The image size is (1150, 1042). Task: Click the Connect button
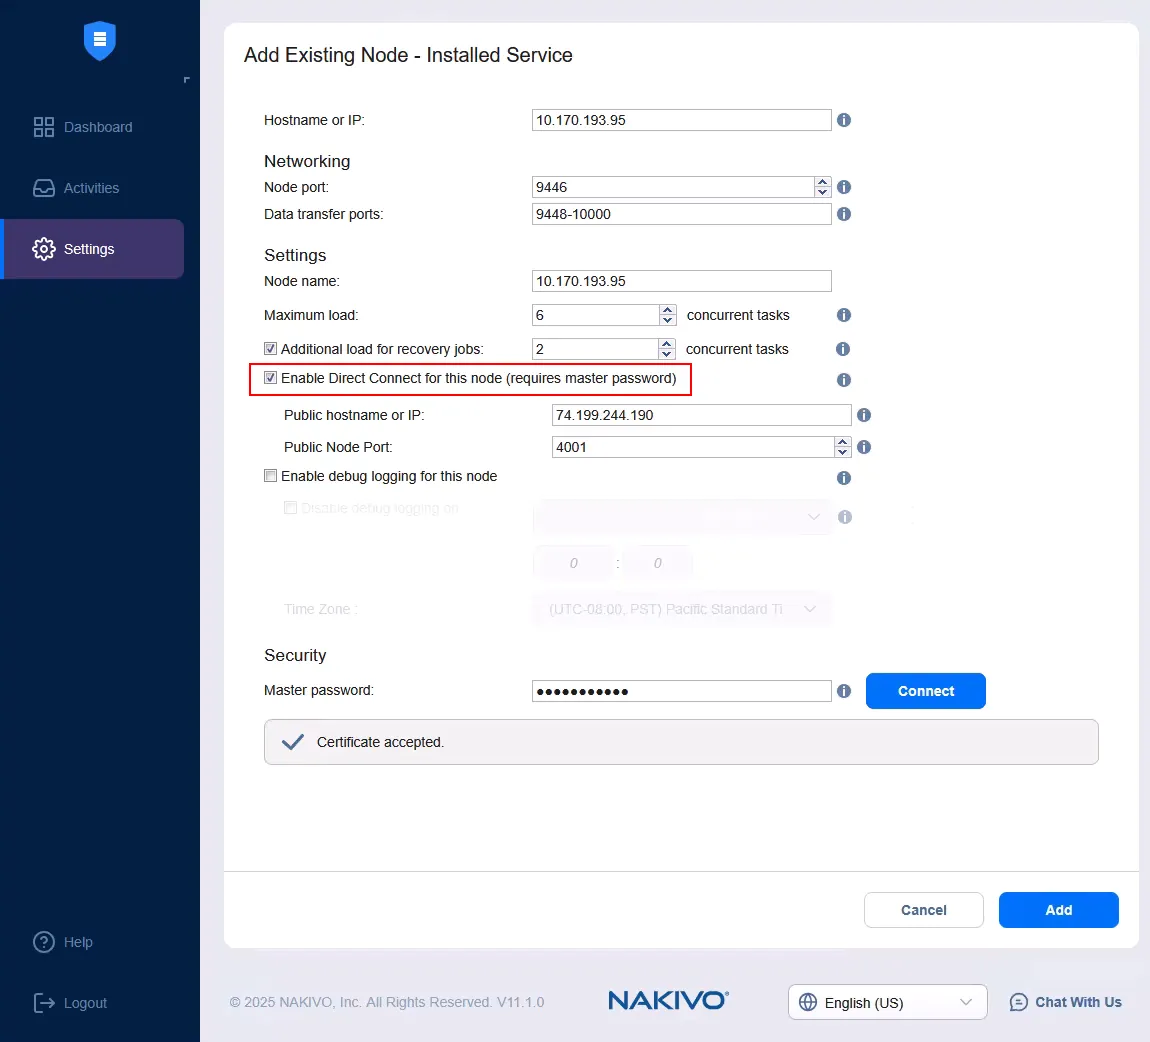926,691
